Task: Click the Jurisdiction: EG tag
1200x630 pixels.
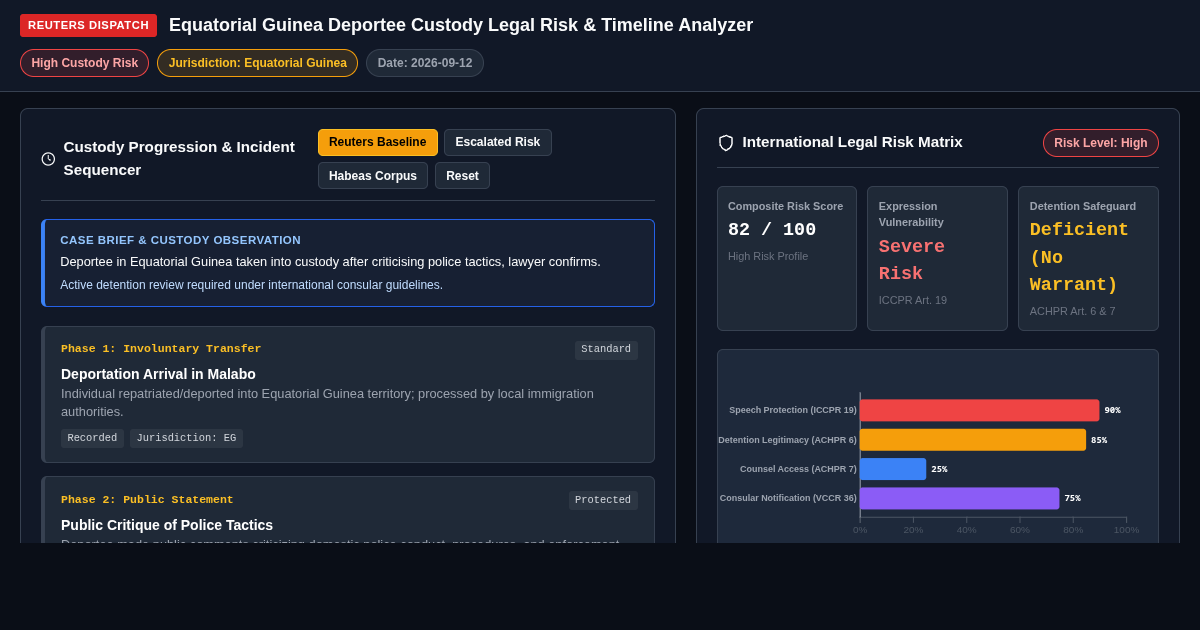Action: pos(186,438)
